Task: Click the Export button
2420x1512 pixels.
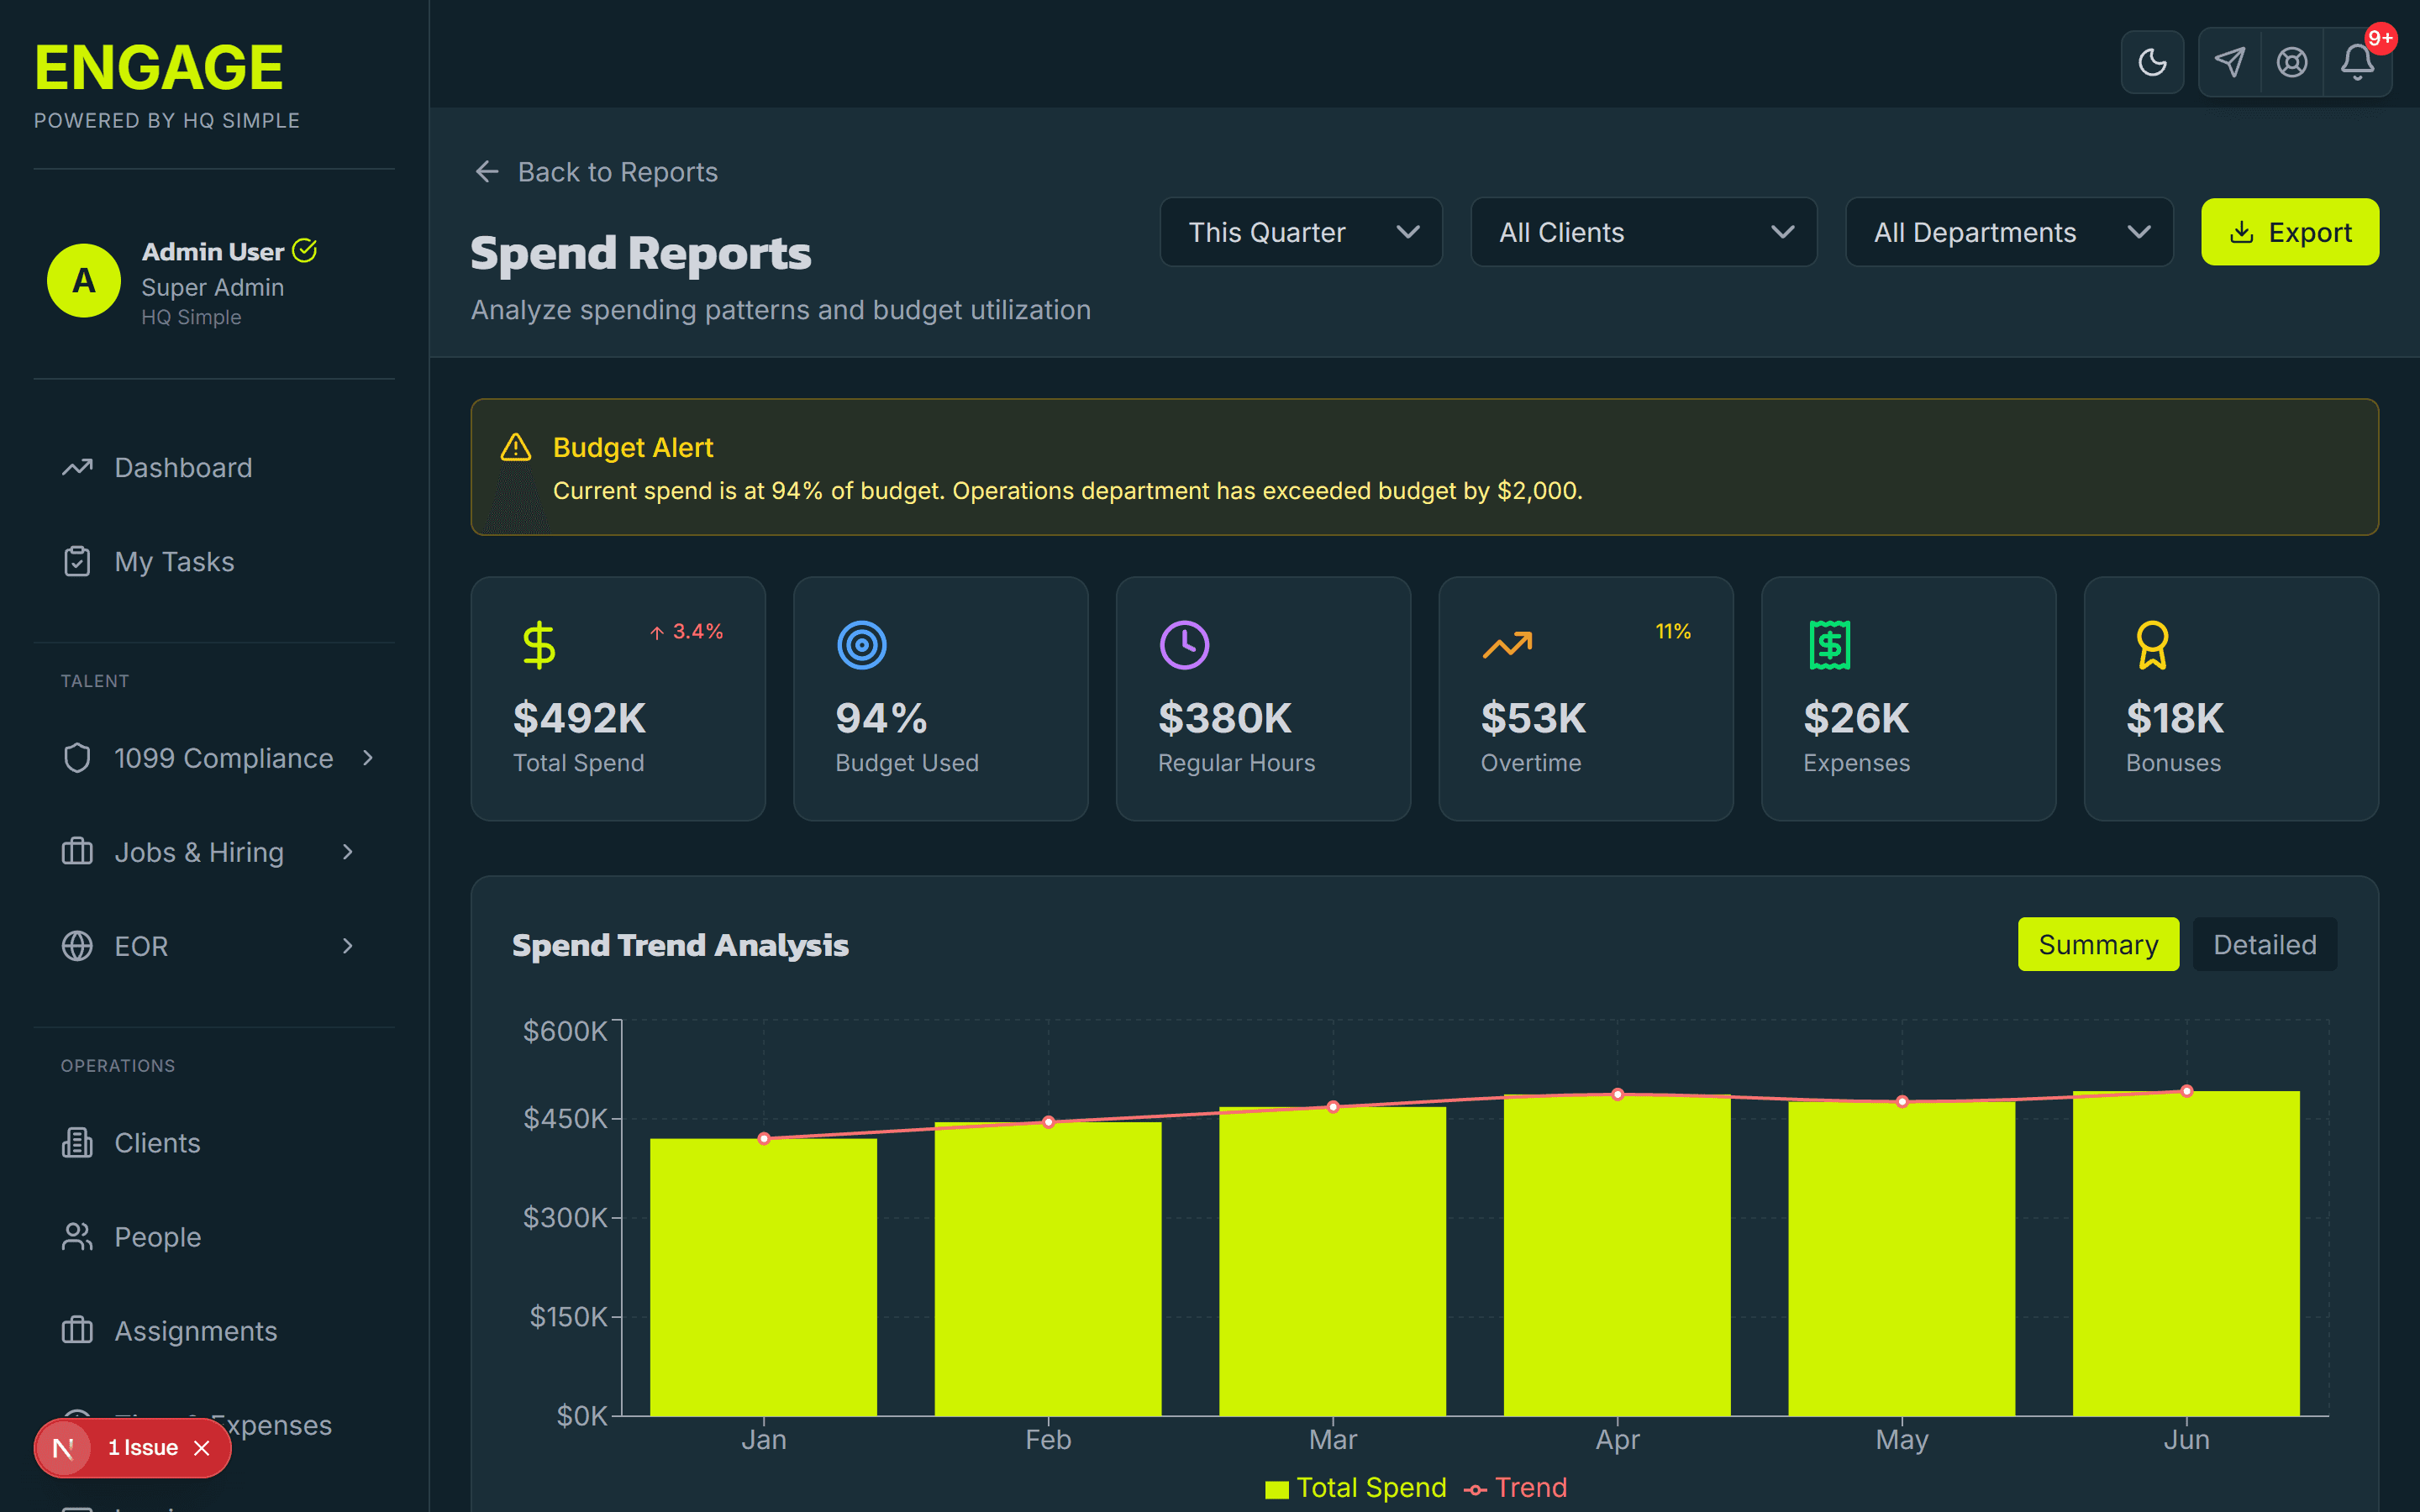Action: pyautogui.click(x=2290, y=232)
